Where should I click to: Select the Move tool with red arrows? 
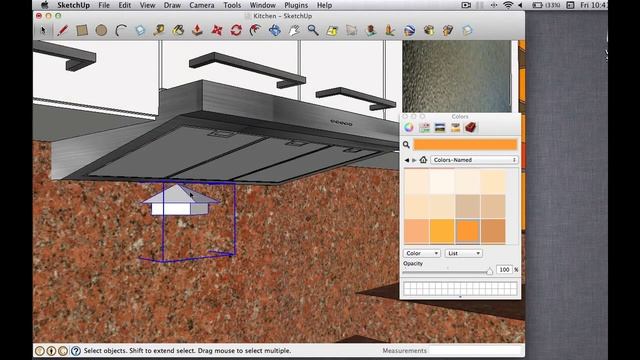tap(217, 30)
